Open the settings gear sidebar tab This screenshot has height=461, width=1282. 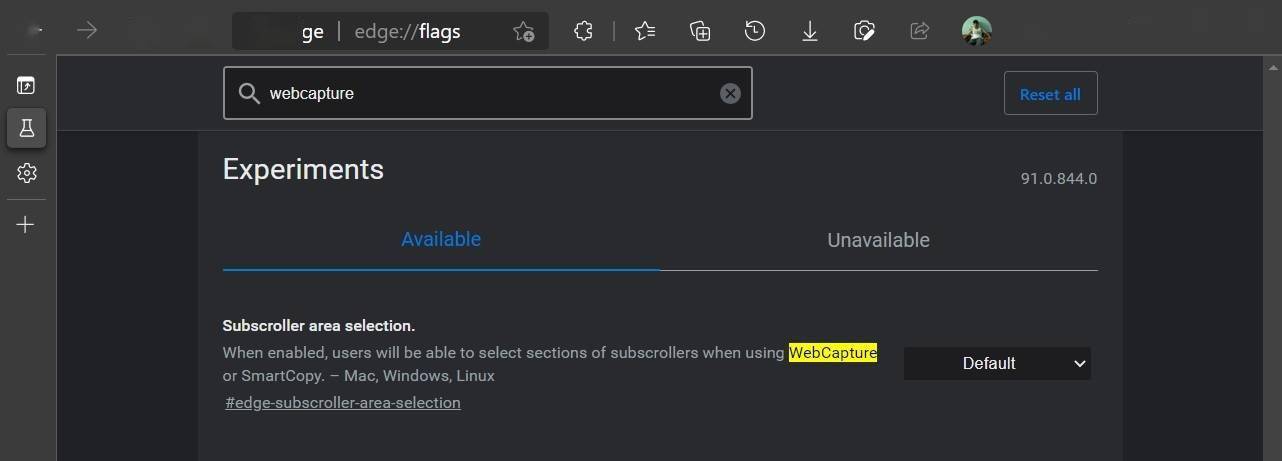(26, 173)
